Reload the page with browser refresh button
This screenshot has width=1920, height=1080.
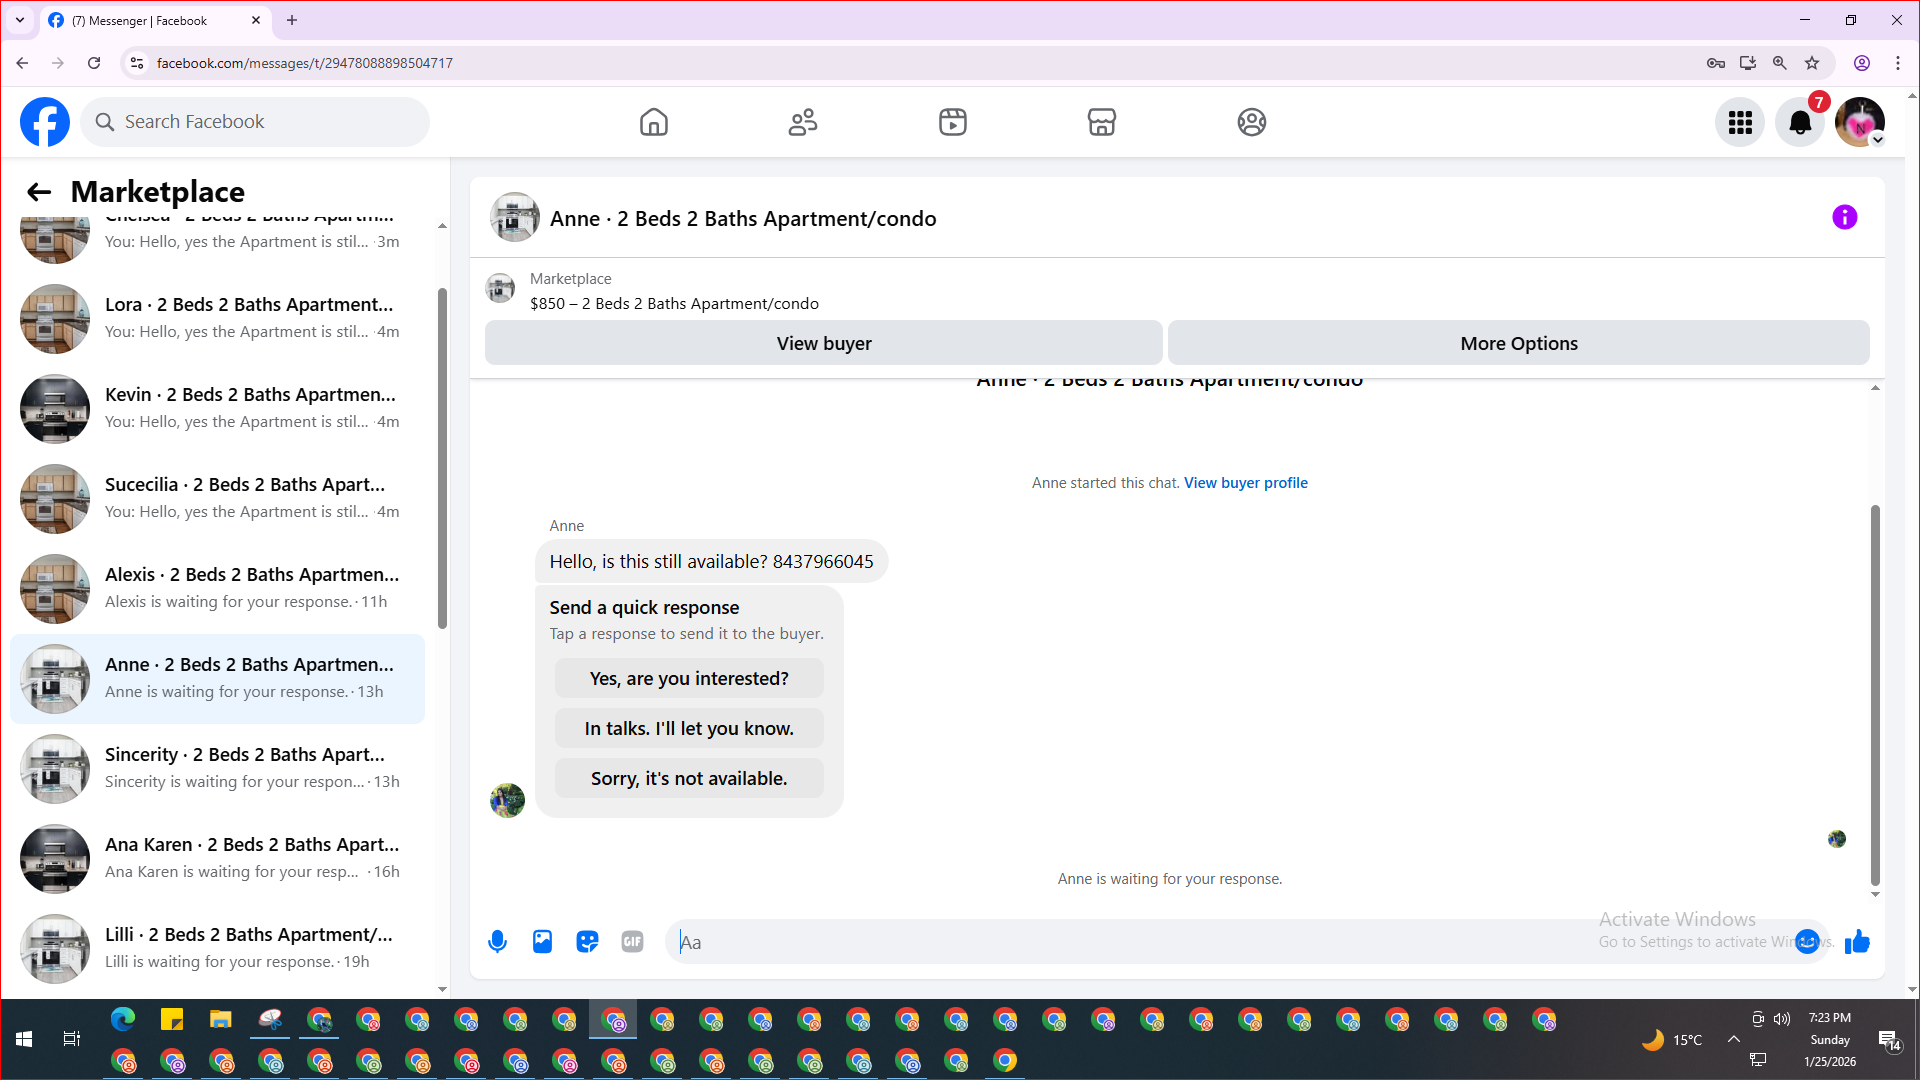click(x=94, y=63)
